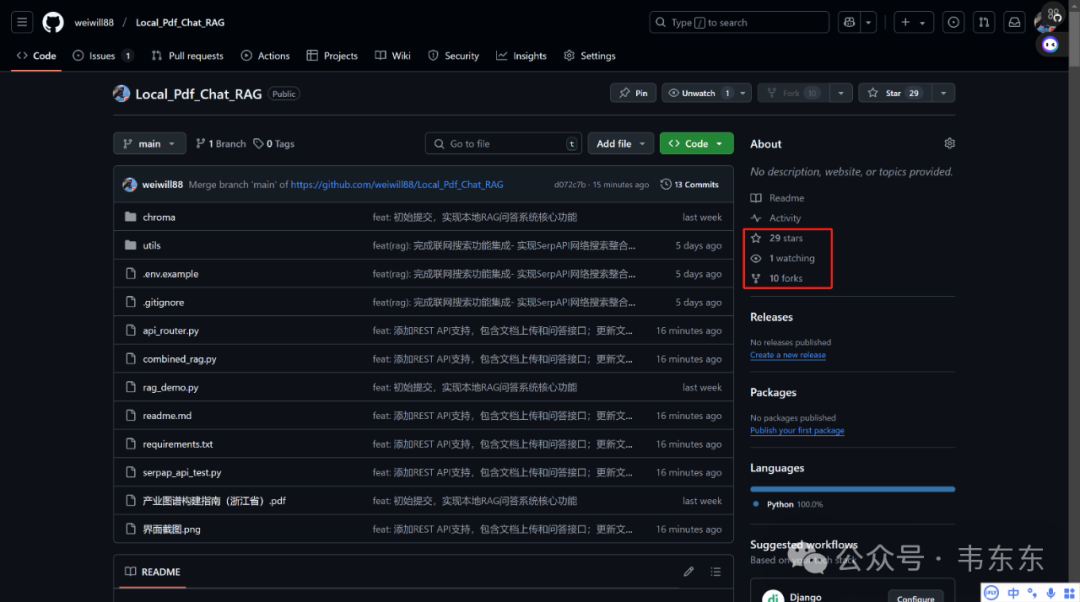Switch to the Issues tab

click(103, 56)
